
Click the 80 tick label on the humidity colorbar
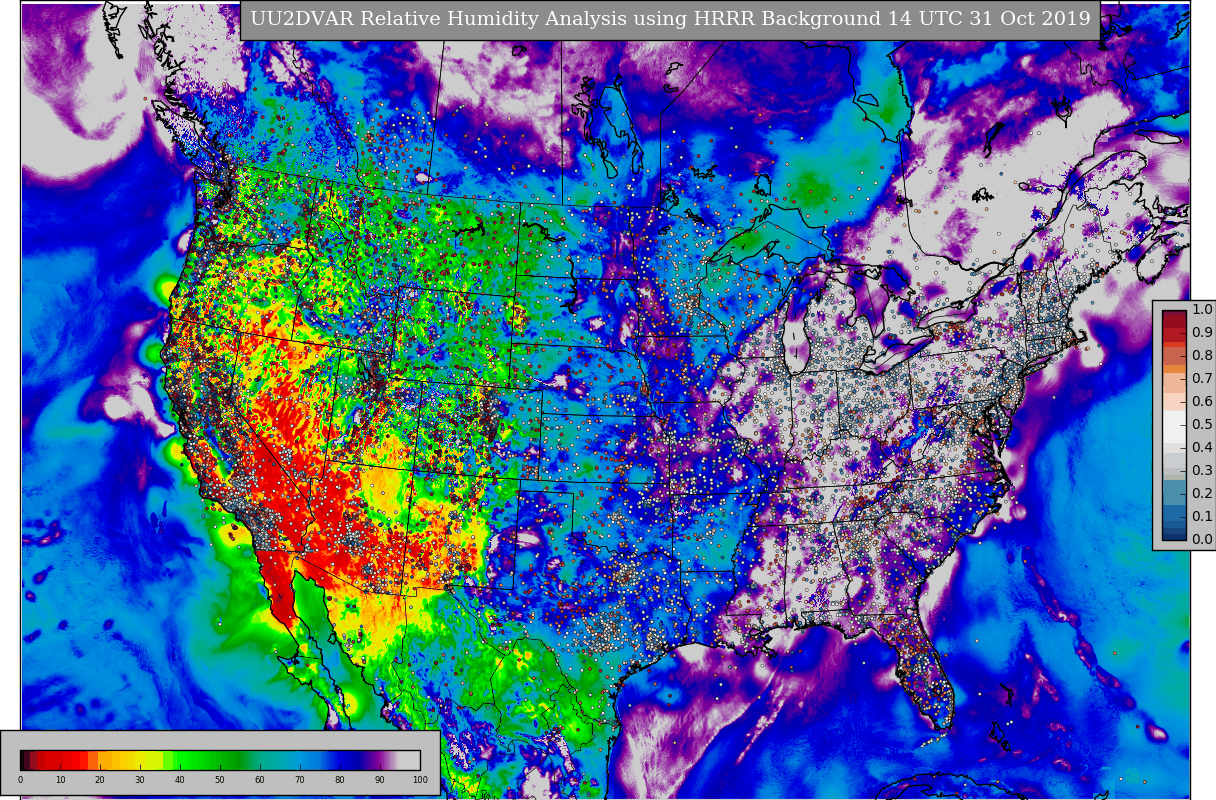coord(340,780)
